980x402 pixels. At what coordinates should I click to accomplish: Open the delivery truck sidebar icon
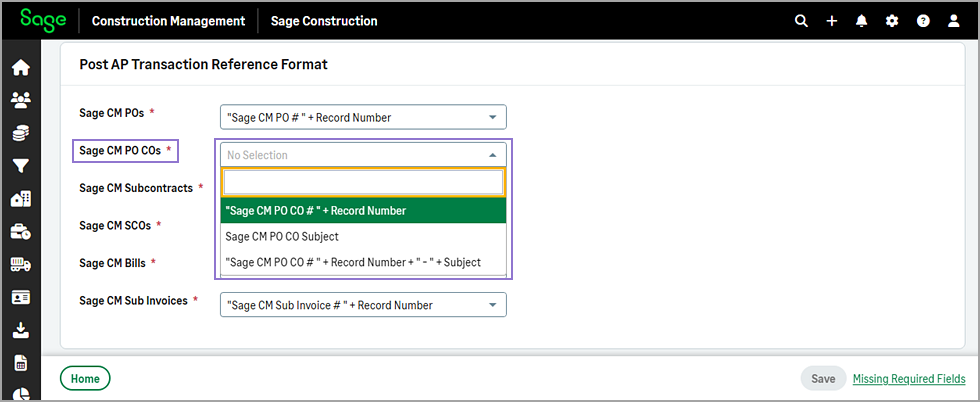[21, 264]
